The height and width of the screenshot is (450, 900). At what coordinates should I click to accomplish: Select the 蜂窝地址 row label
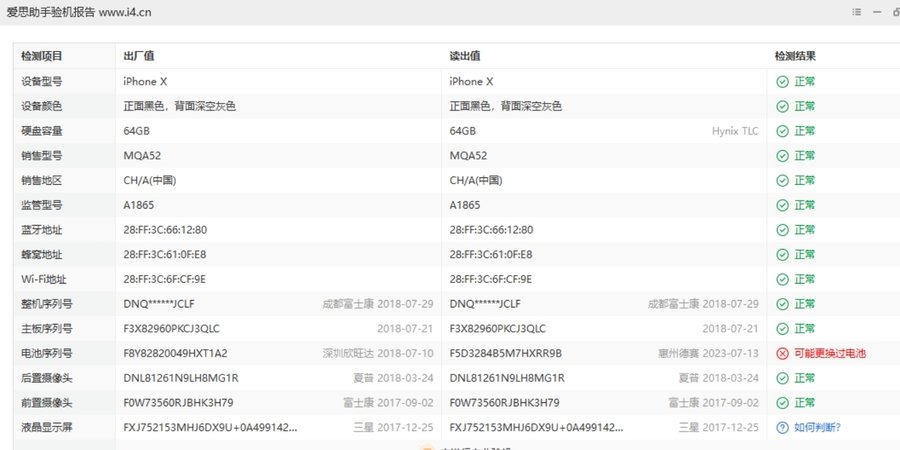(42, 254)
